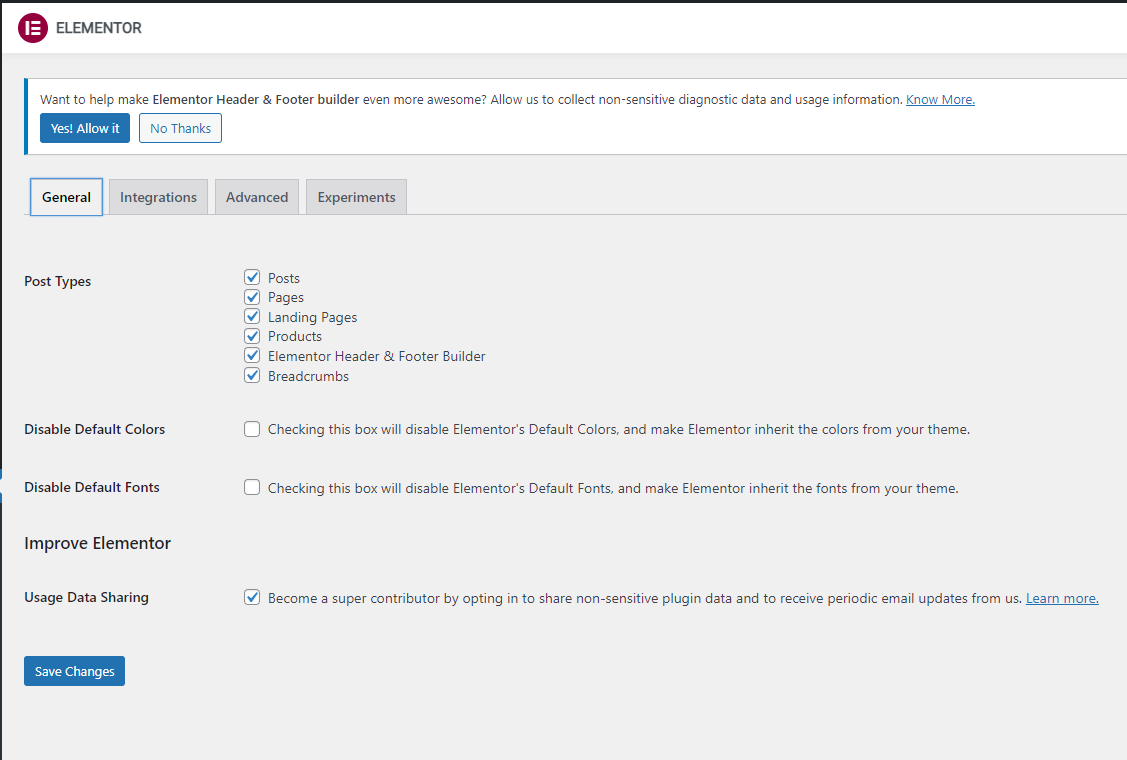Toggle Elementor Header & Footer Builder checkbox
This screenshot has height=760, width=1127.
252,356
